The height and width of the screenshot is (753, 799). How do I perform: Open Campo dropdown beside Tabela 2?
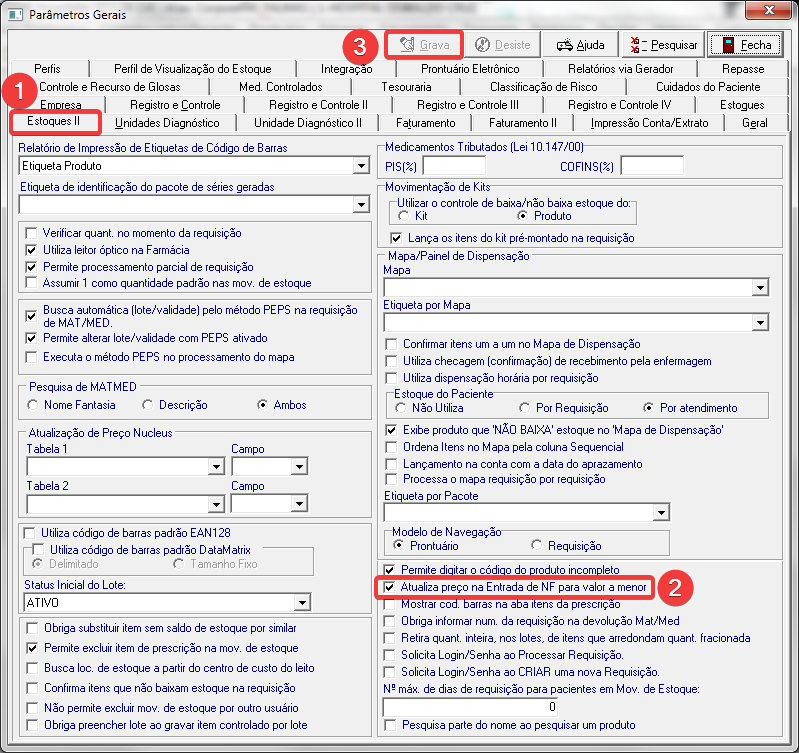(299, 504)
